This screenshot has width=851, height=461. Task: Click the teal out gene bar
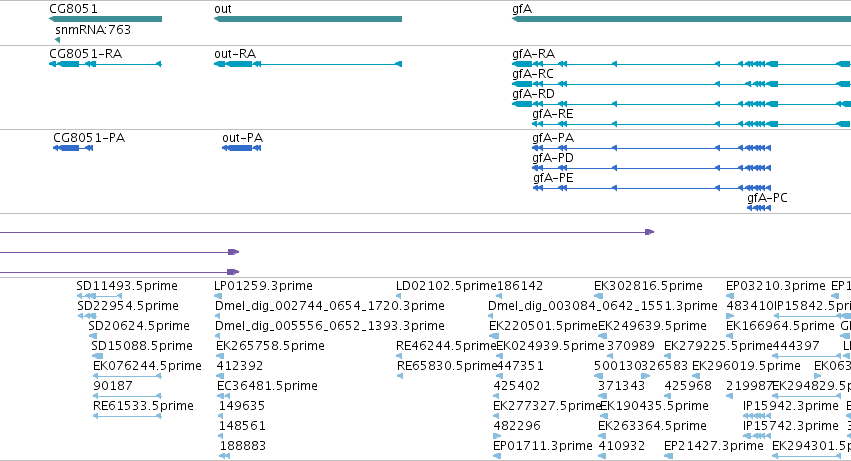pyautogui.click(x=308, y=19)
